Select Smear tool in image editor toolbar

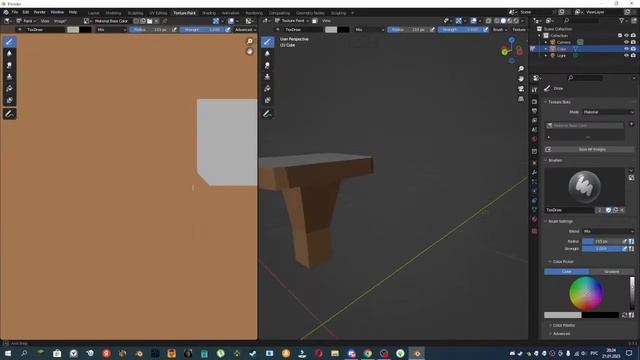[9, 65]
